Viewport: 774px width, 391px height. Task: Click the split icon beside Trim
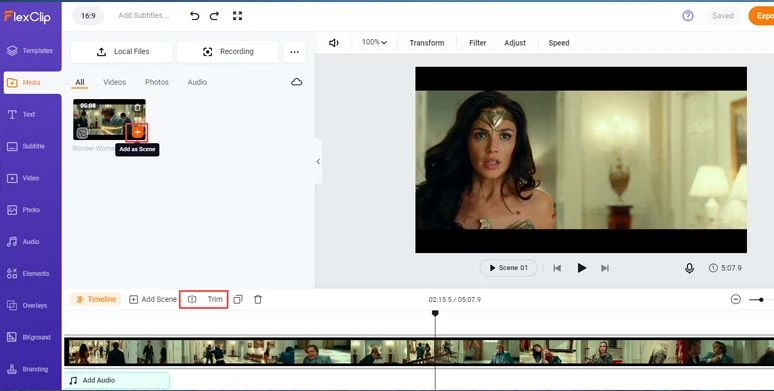point(192,299)
